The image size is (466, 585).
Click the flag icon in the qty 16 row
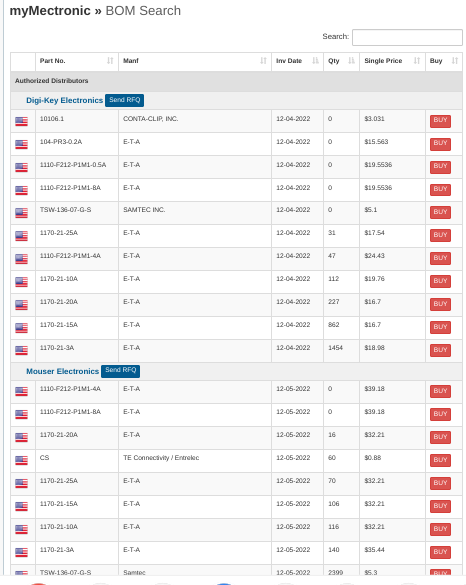[x=21, y=438]
